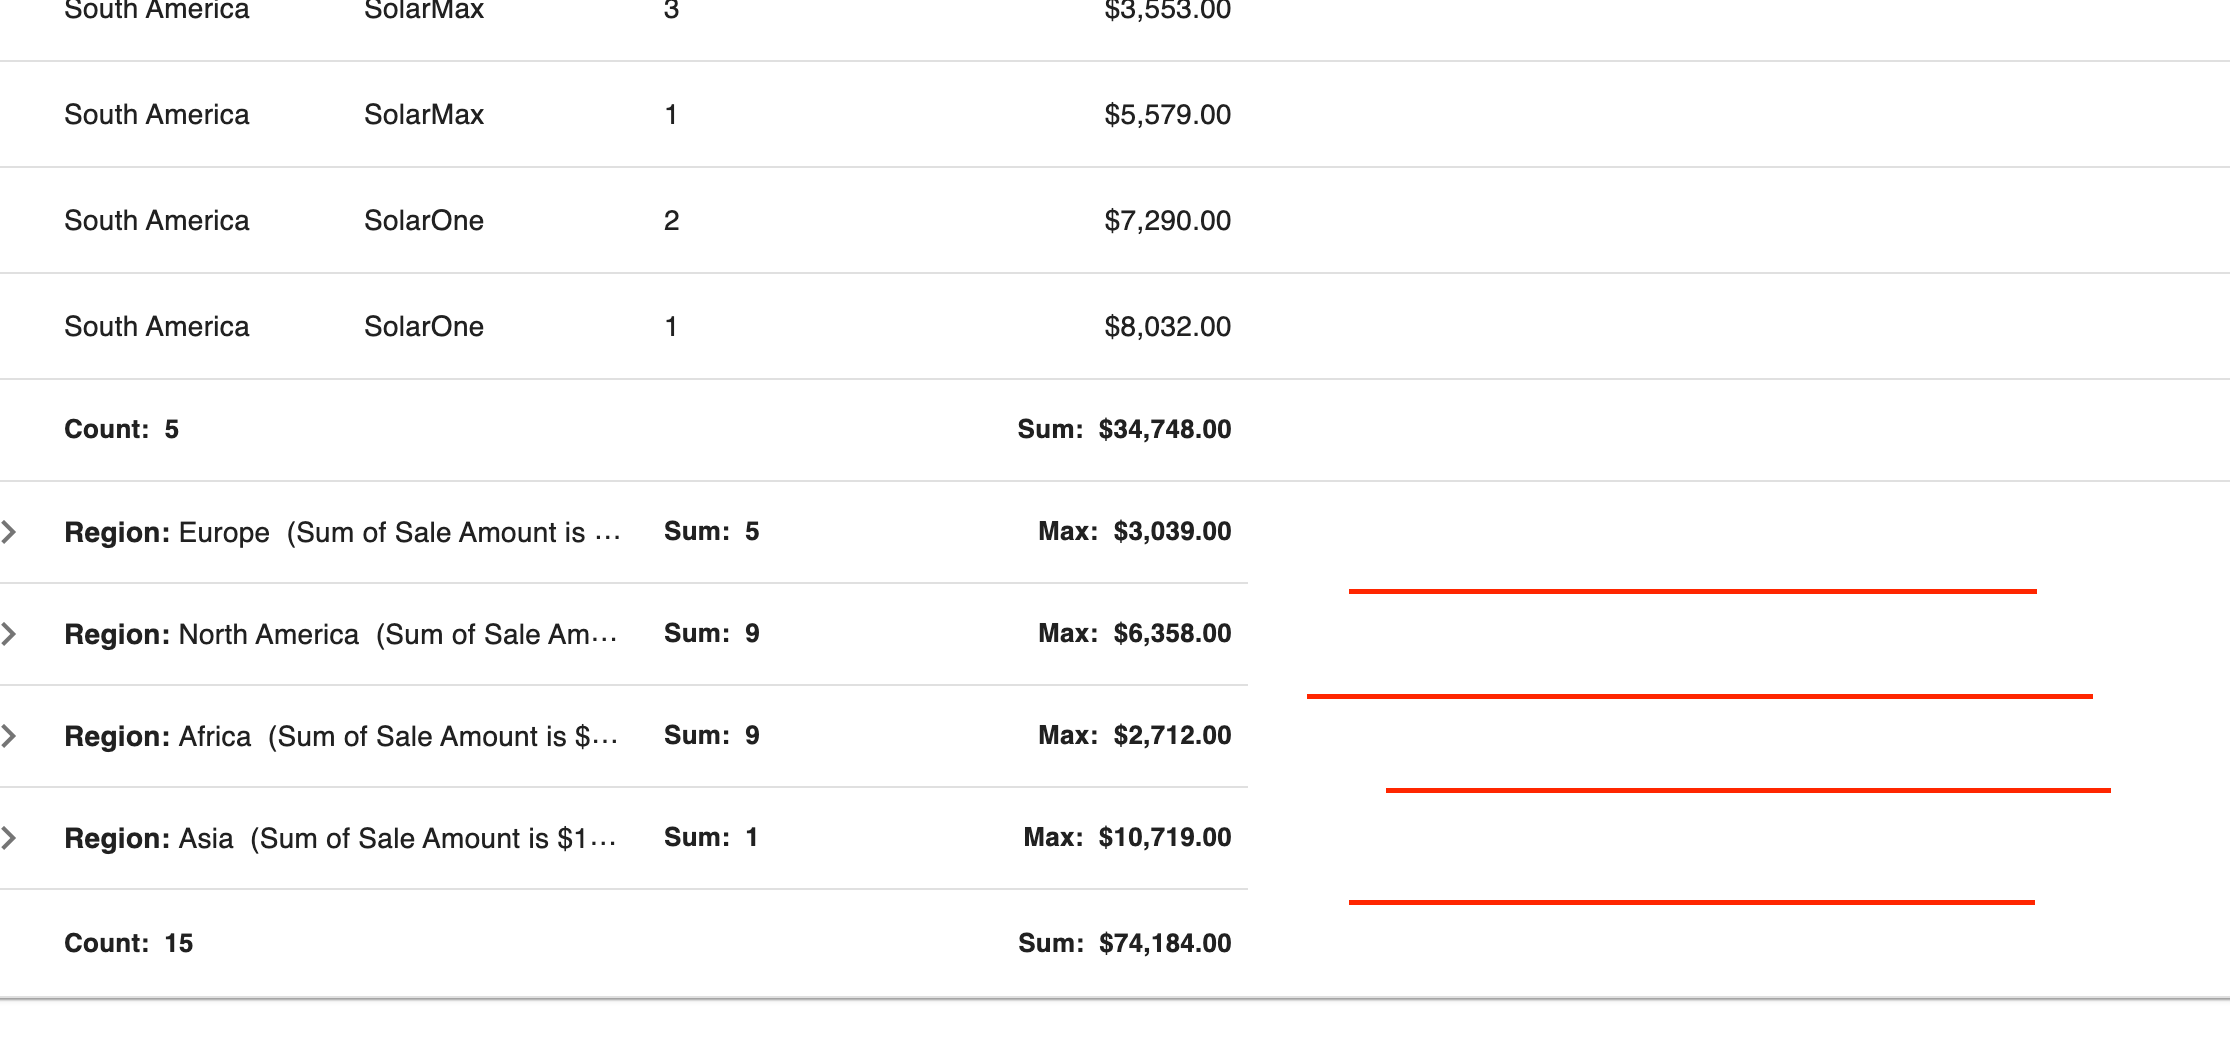Expand the Region: Africa group
The width and height of the screenshot is (2230, 1054).
(x=13, y=735)
